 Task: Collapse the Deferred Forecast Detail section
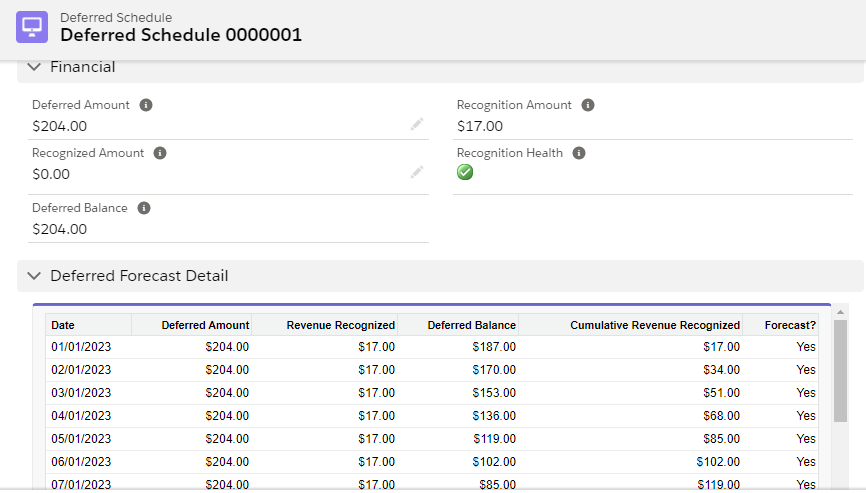[x=35, y=276]
